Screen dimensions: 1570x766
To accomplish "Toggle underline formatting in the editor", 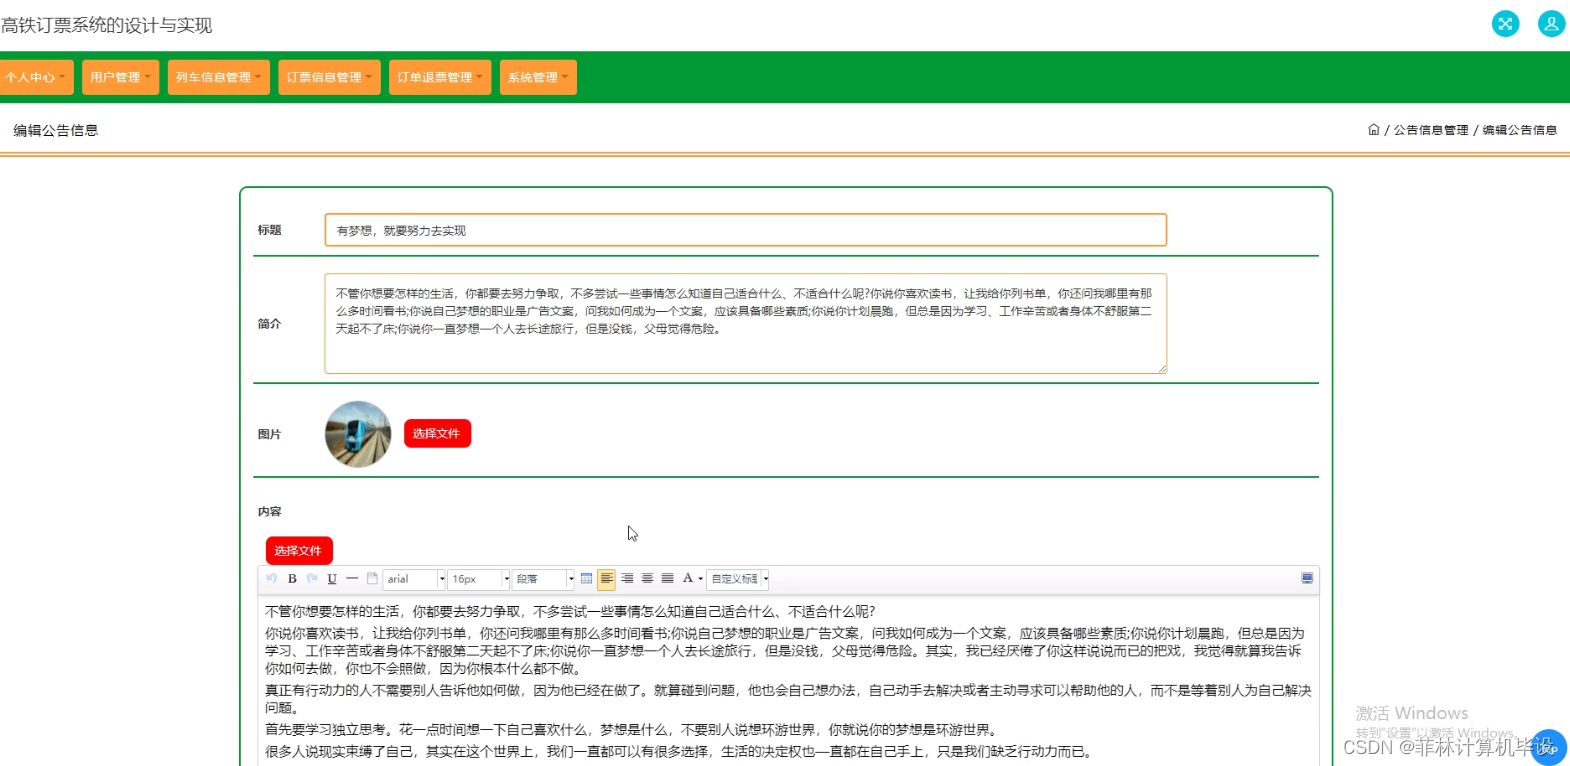I will click(332, 579).
